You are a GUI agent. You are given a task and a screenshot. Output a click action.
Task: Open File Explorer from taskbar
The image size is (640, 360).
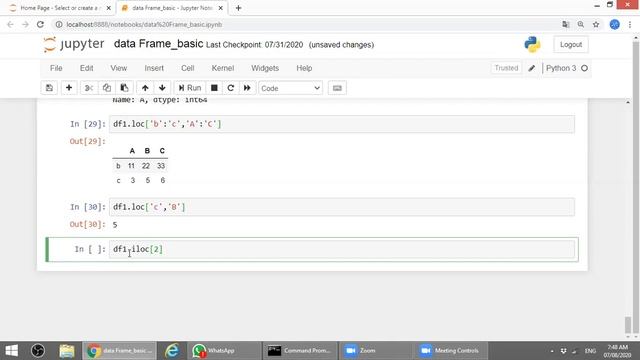coord(67,351)
